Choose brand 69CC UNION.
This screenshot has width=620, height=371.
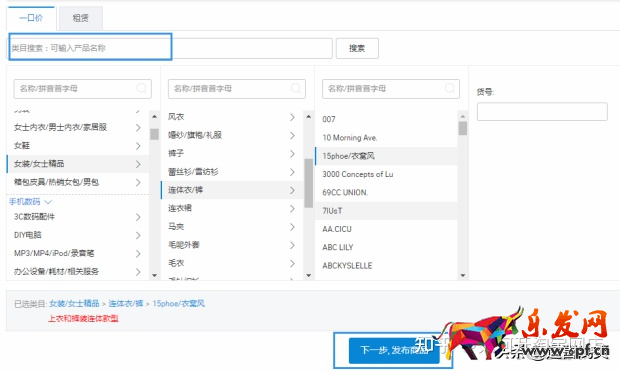click(386, 193)
